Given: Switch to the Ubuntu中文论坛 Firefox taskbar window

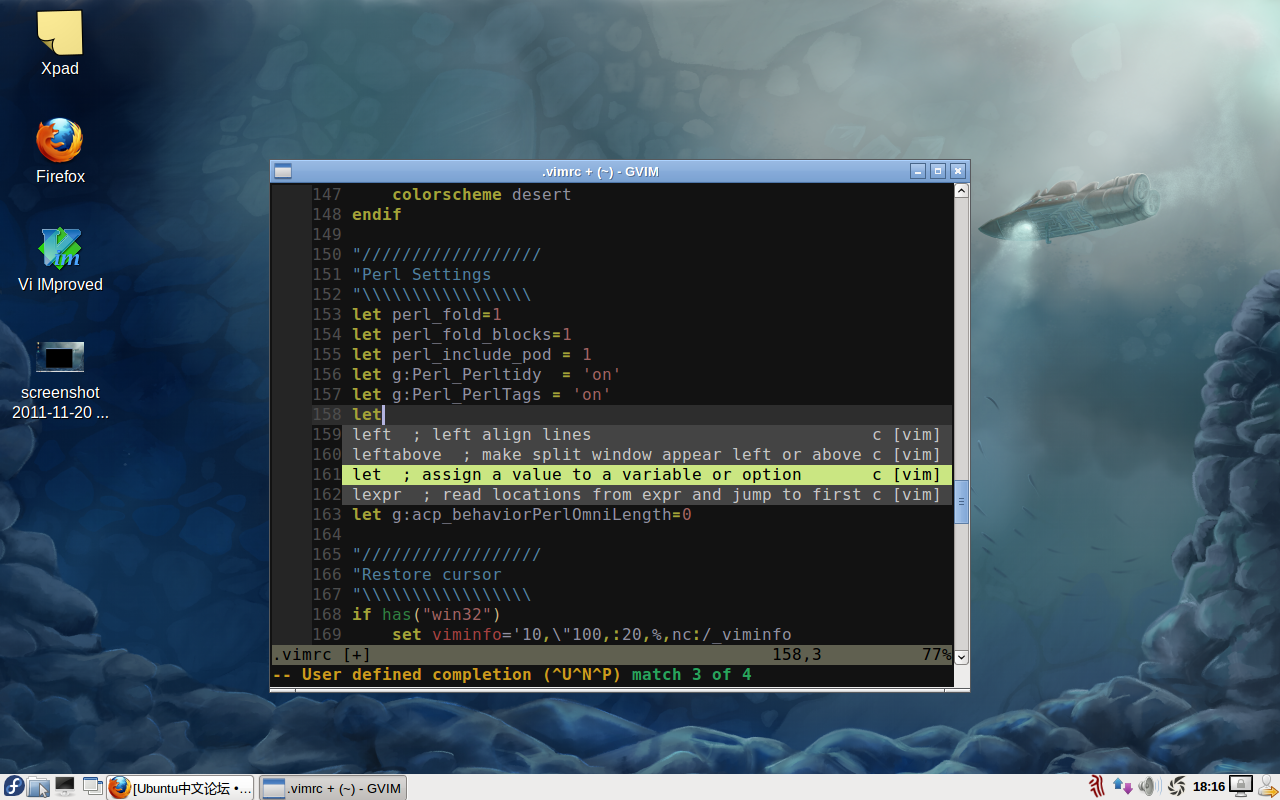Looking at the screenshot, I should click(181, 788).
